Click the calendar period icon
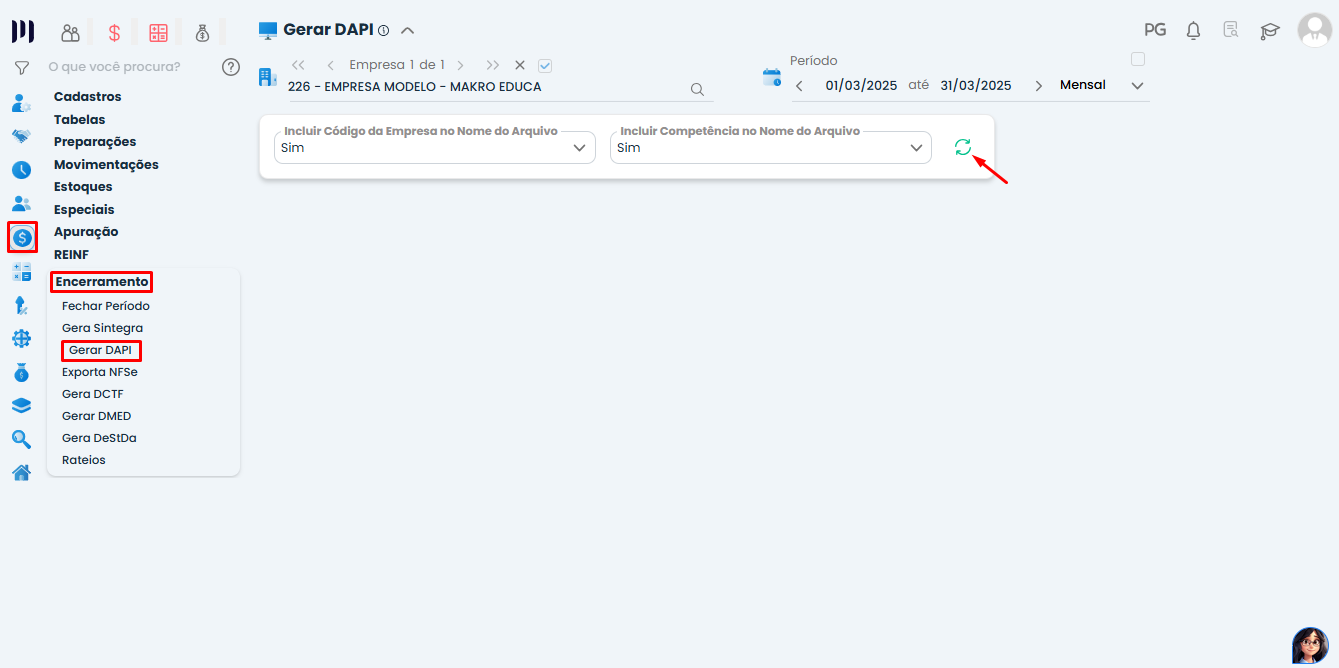This screenshot has width=1339, height=668. pyautogui.click(x=772, y=77)
